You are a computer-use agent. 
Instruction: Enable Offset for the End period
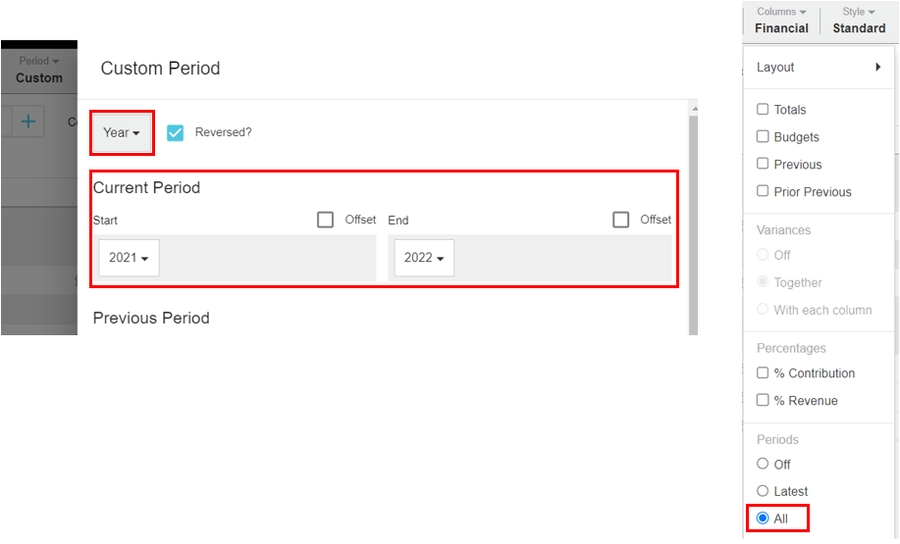coord(621,220)
